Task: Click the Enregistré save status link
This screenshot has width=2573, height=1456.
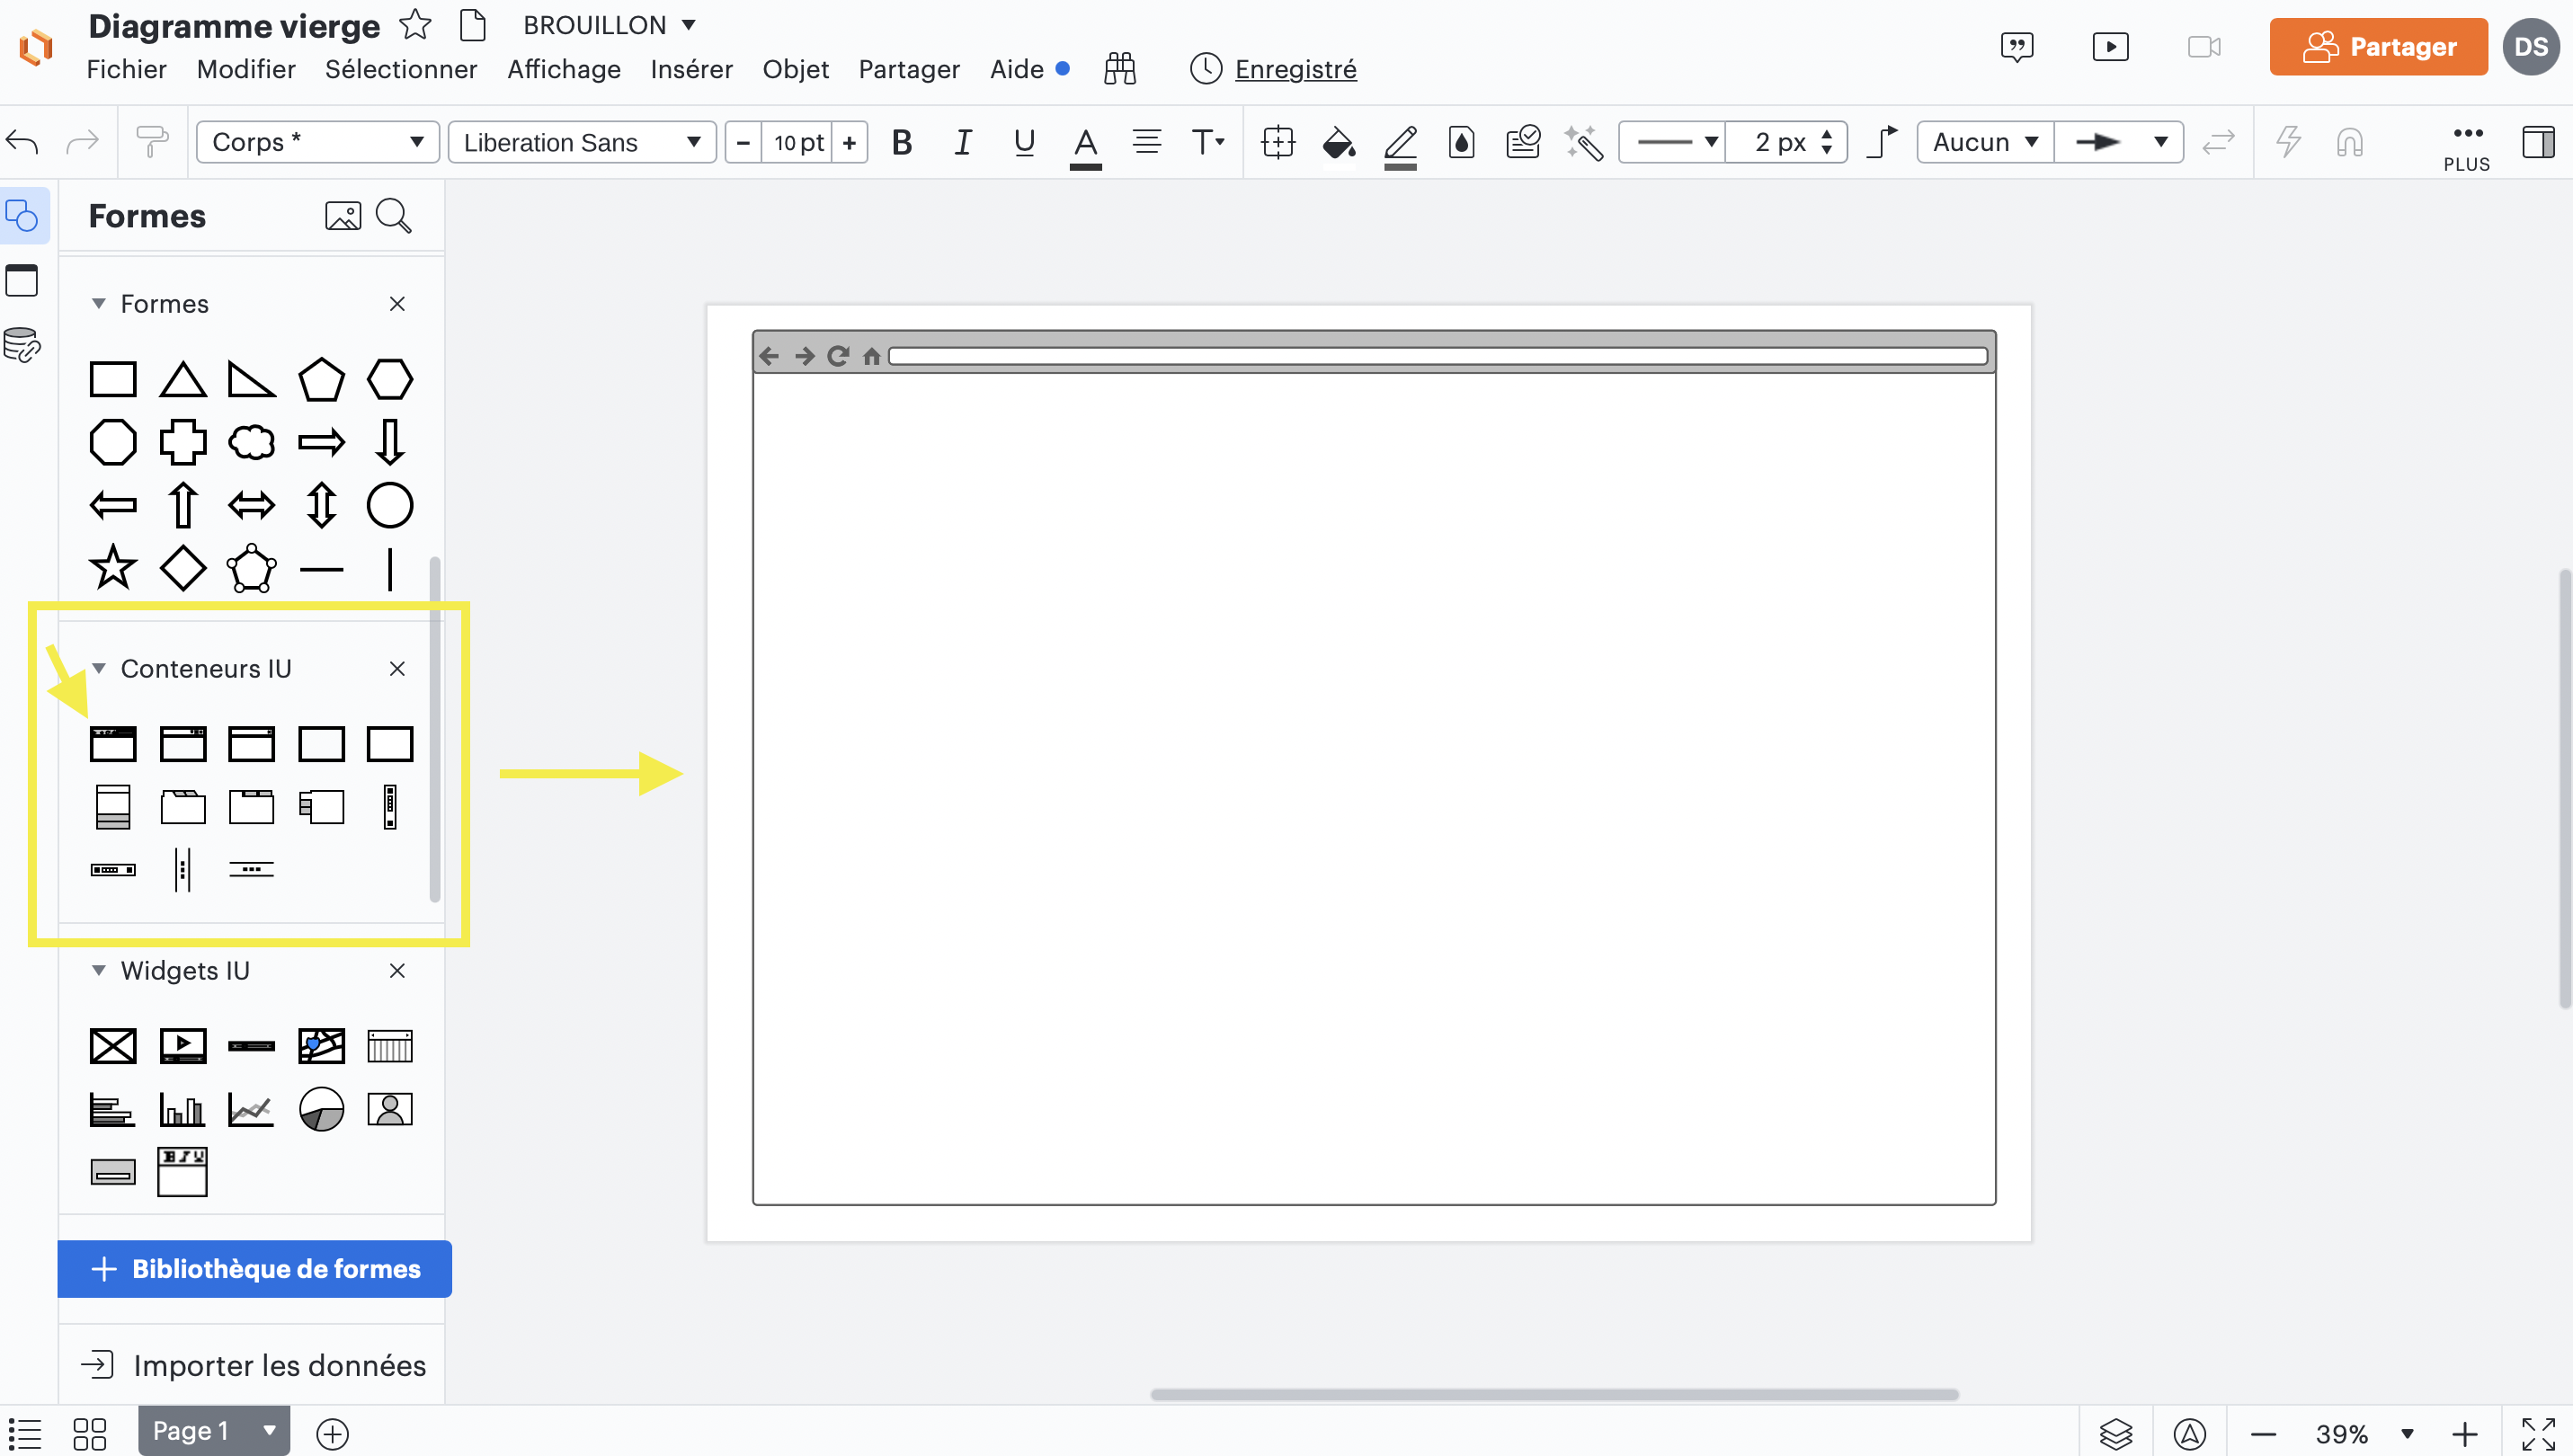Action: click(x=1295, y=69)
